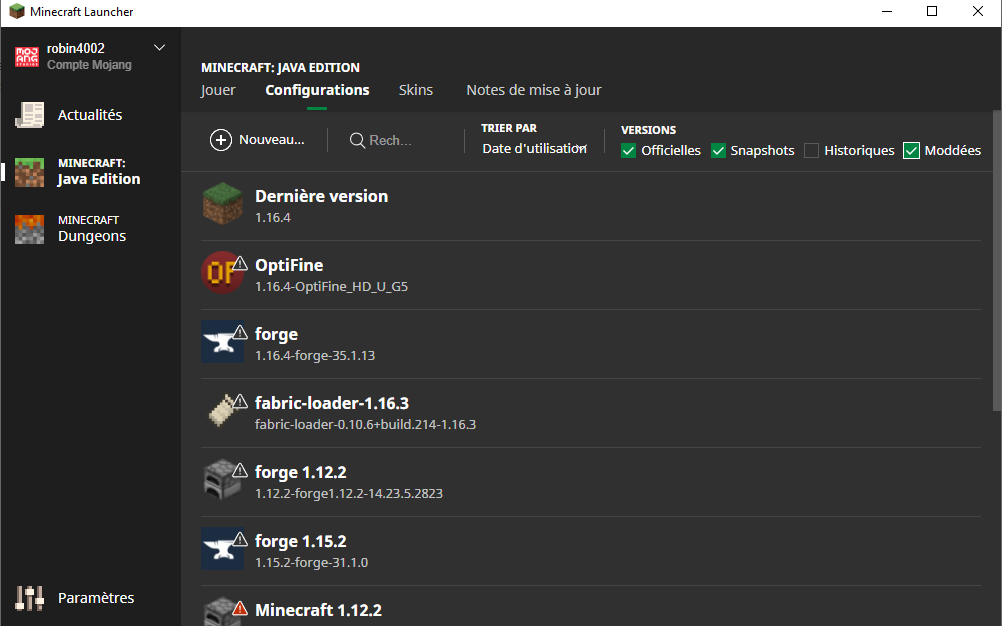Click the OptiFine OF logo icon

[222, 273]
